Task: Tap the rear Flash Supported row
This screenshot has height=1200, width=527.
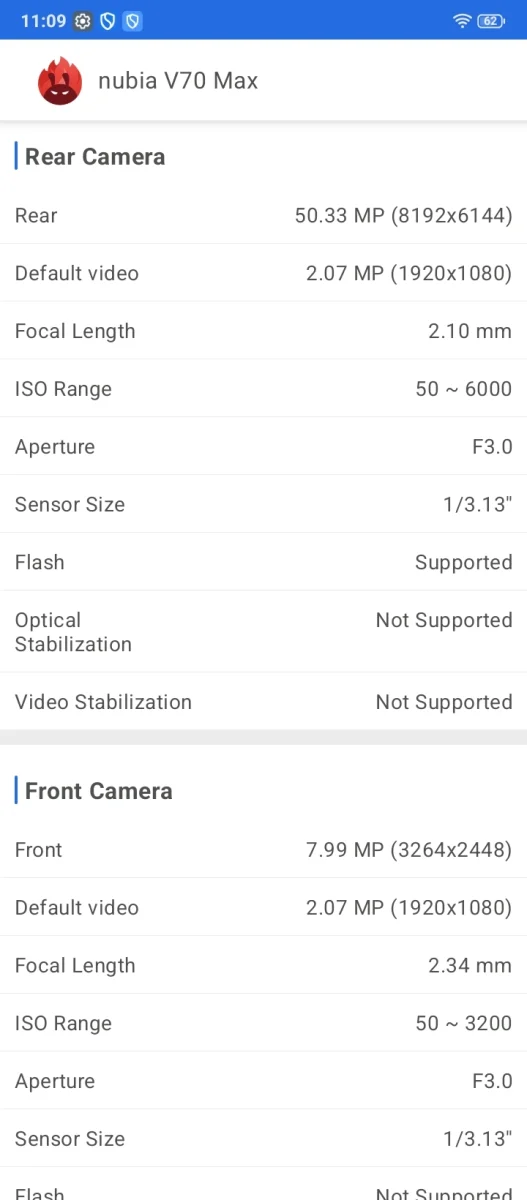Action: (263, 562)
